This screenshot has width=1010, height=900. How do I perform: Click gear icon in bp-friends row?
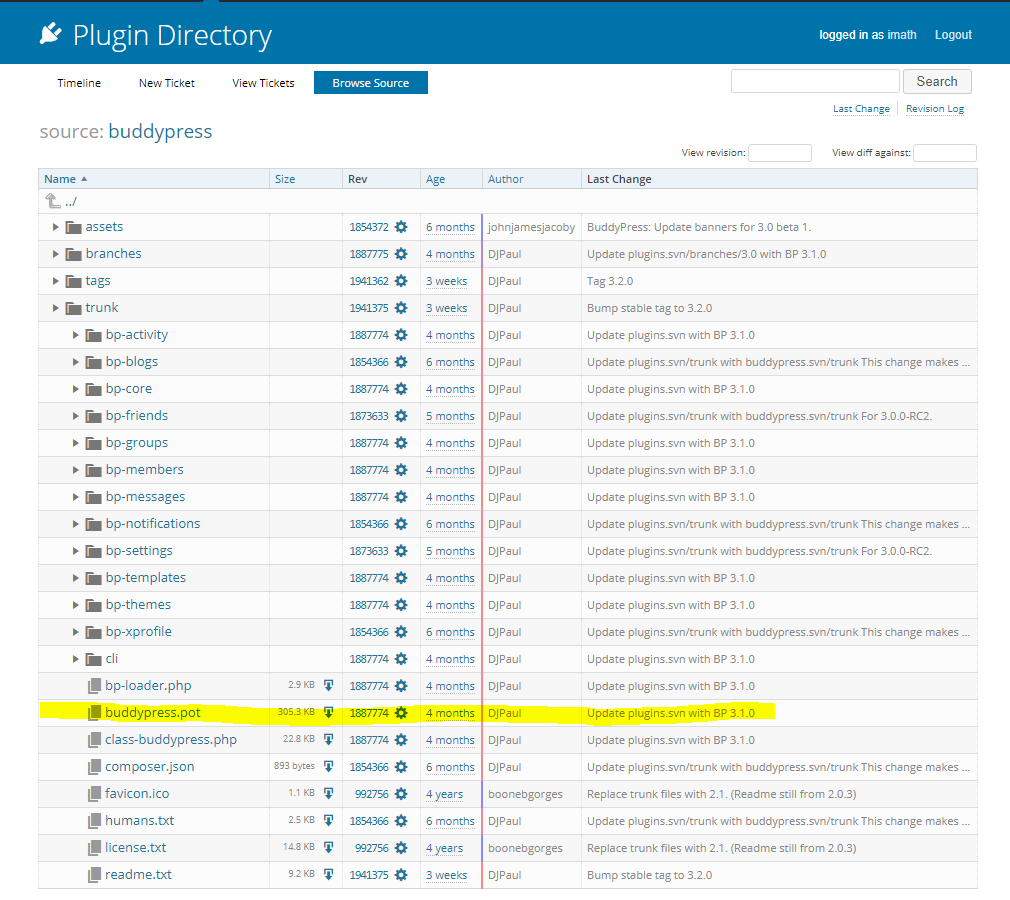pyautogui.click(x=401, y=416)
